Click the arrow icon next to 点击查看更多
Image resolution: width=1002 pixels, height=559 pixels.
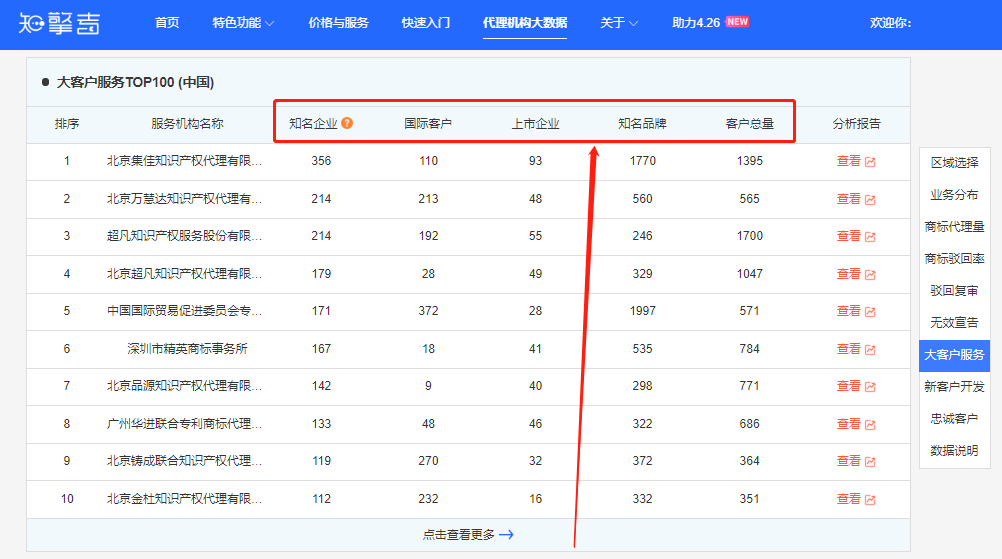click(506, 535)
